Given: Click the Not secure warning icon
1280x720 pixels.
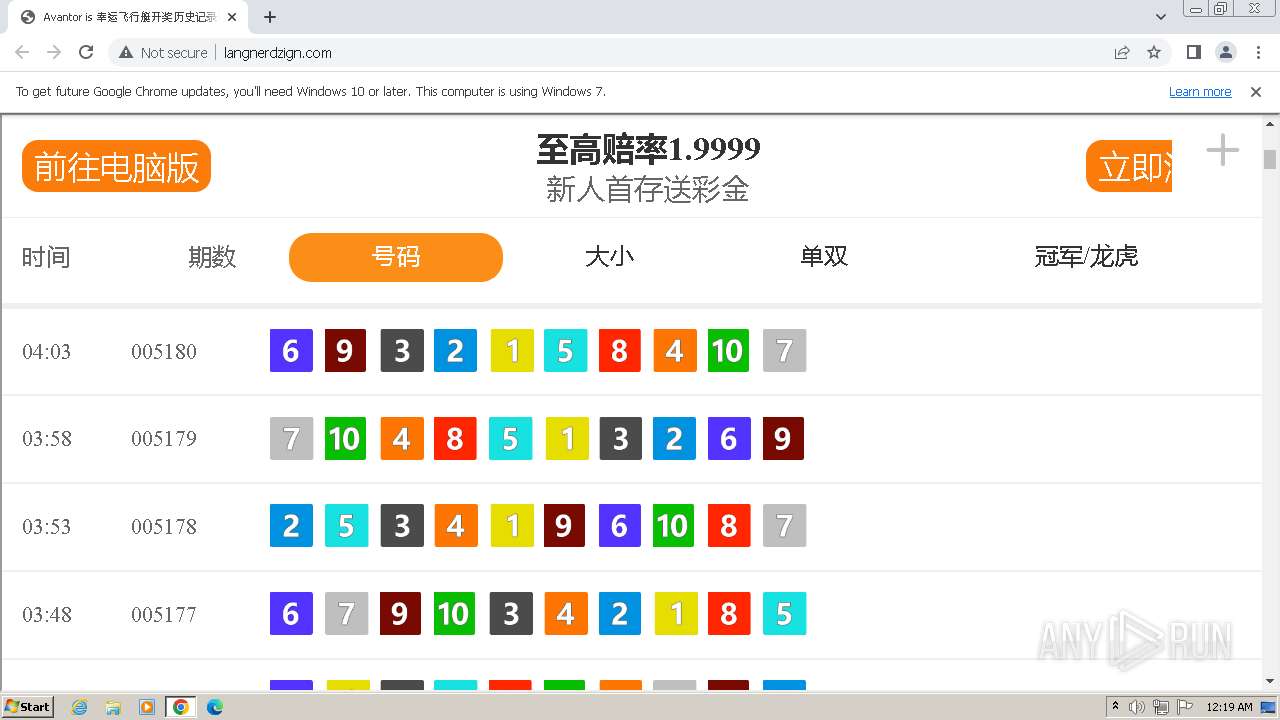Looking at the screenshot, I should click(126, 52).
